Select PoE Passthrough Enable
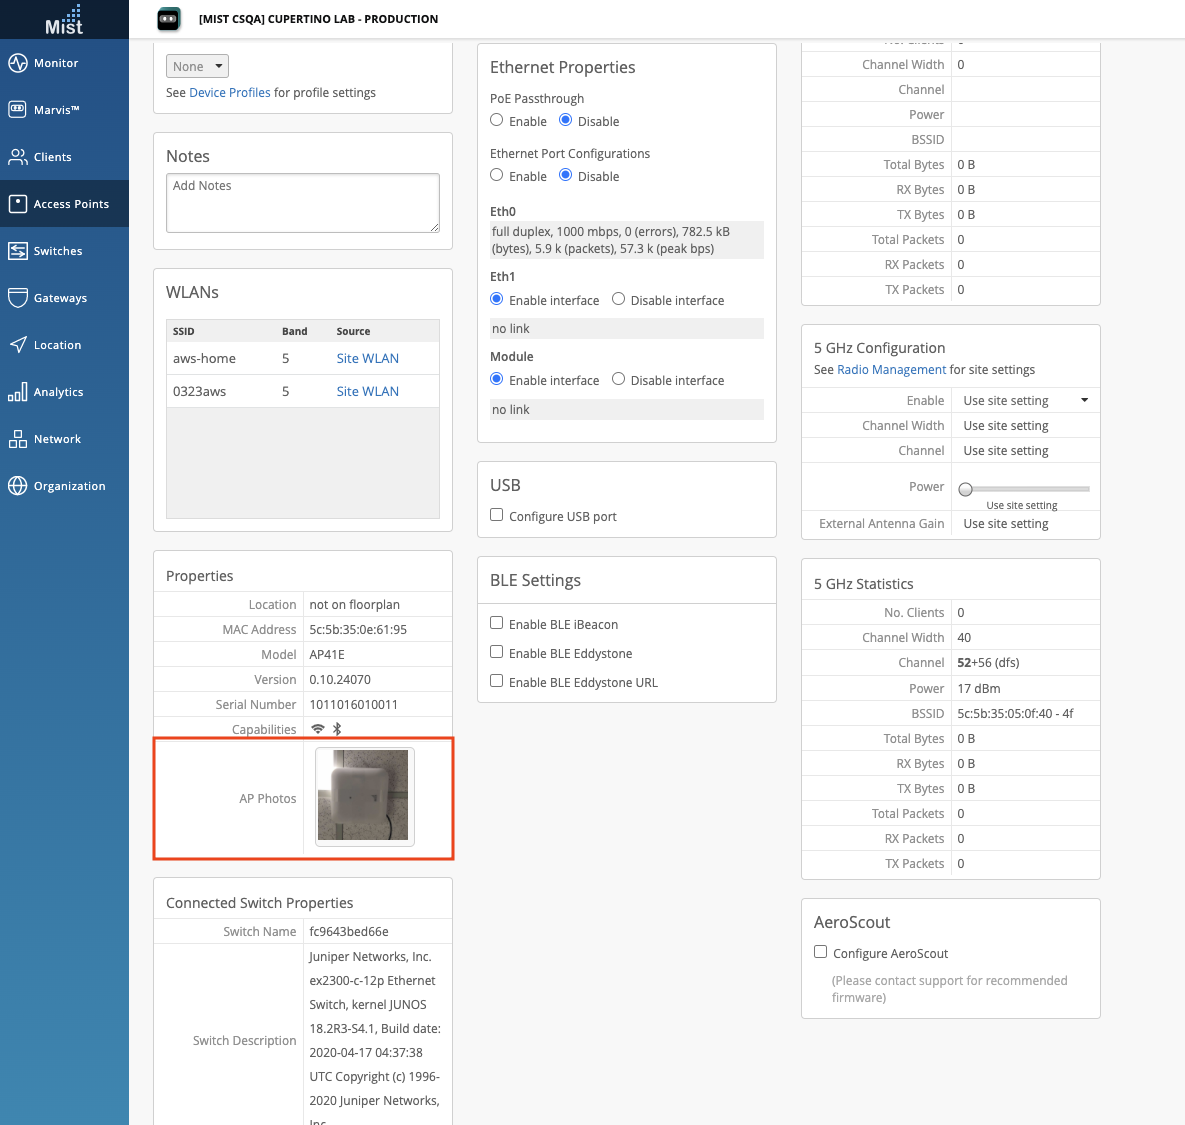 click(497, 120)
